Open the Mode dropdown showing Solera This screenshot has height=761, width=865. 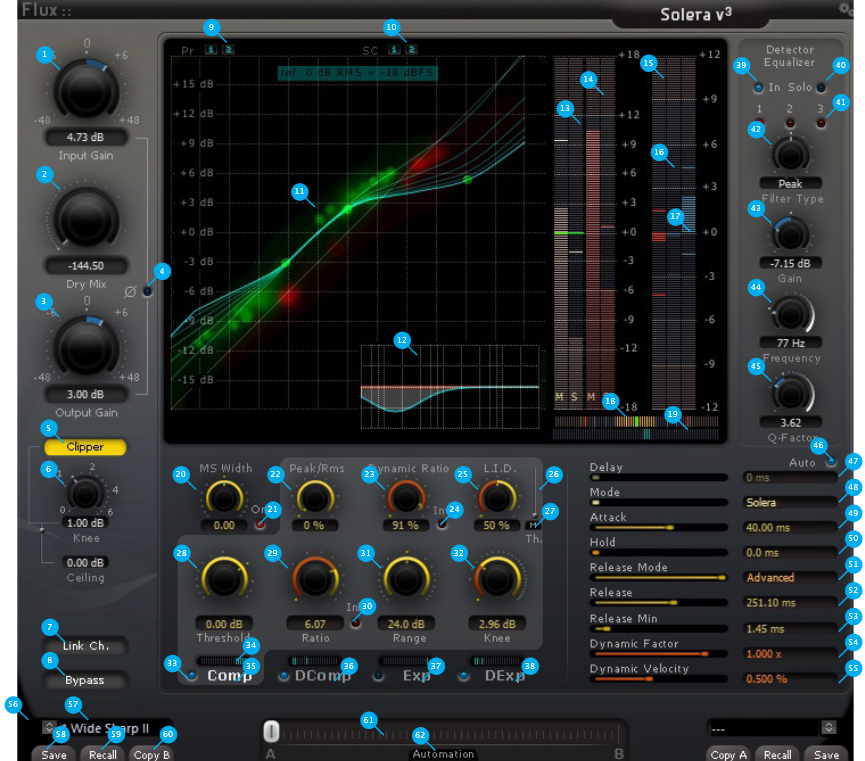click(x=790, y=502)
